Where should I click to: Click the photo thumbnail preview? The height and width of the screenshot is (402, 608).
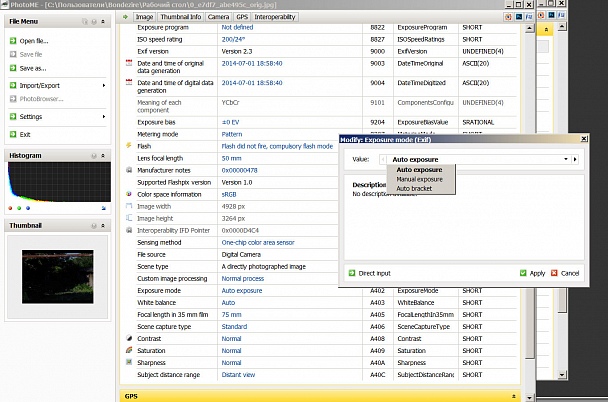click(57, 276)
